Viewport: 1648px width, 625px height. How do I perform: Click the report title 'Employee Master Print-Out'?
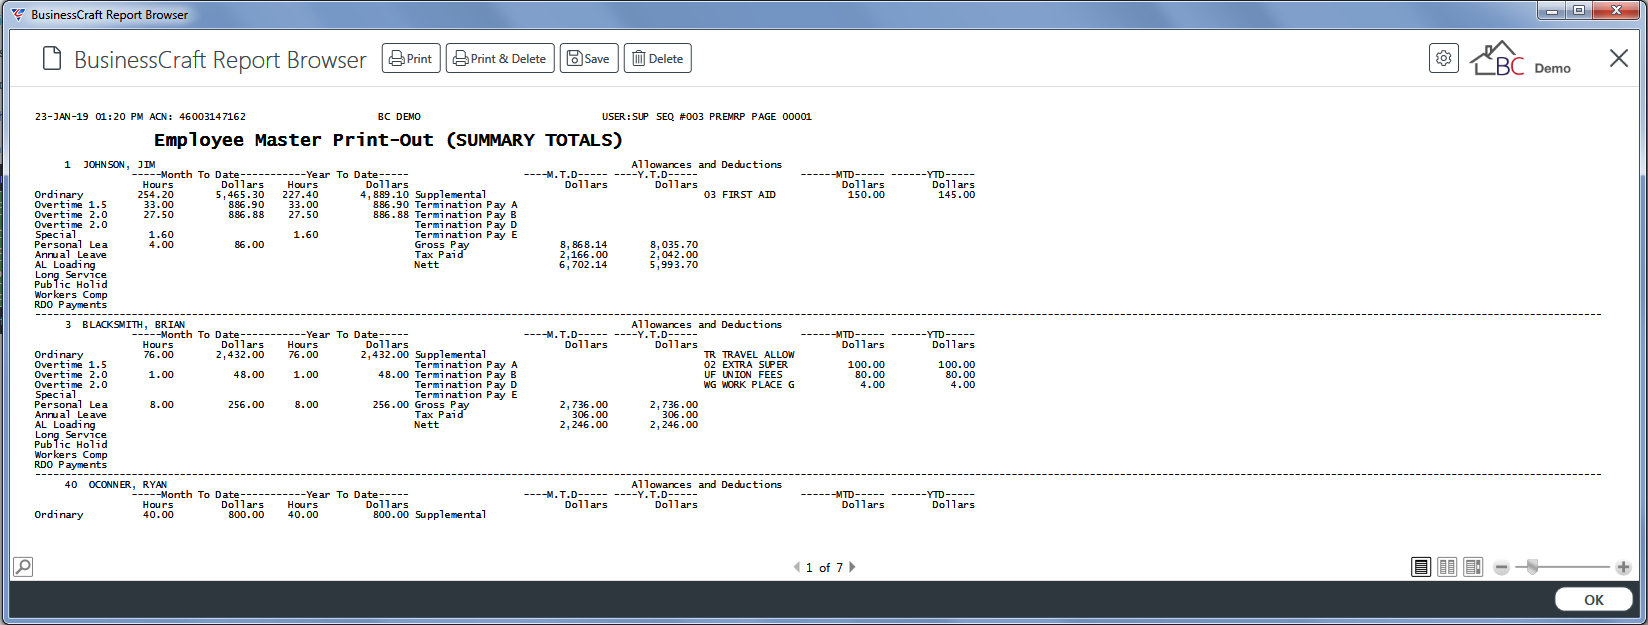[x=294, y=140]
